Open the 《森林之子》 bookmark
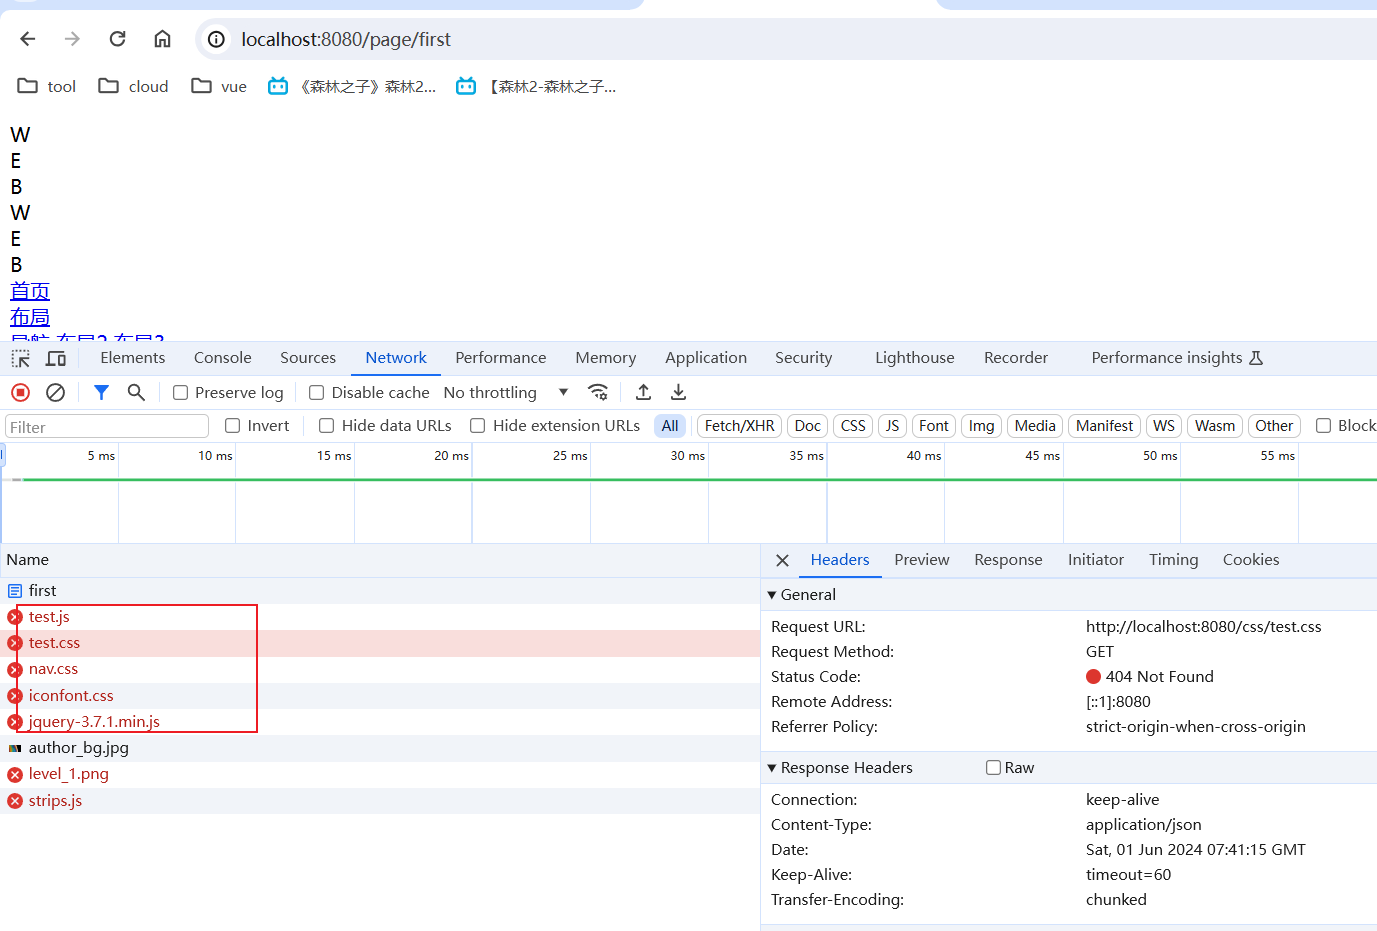The image size is (1377, 931). click(x=352, y=86)
